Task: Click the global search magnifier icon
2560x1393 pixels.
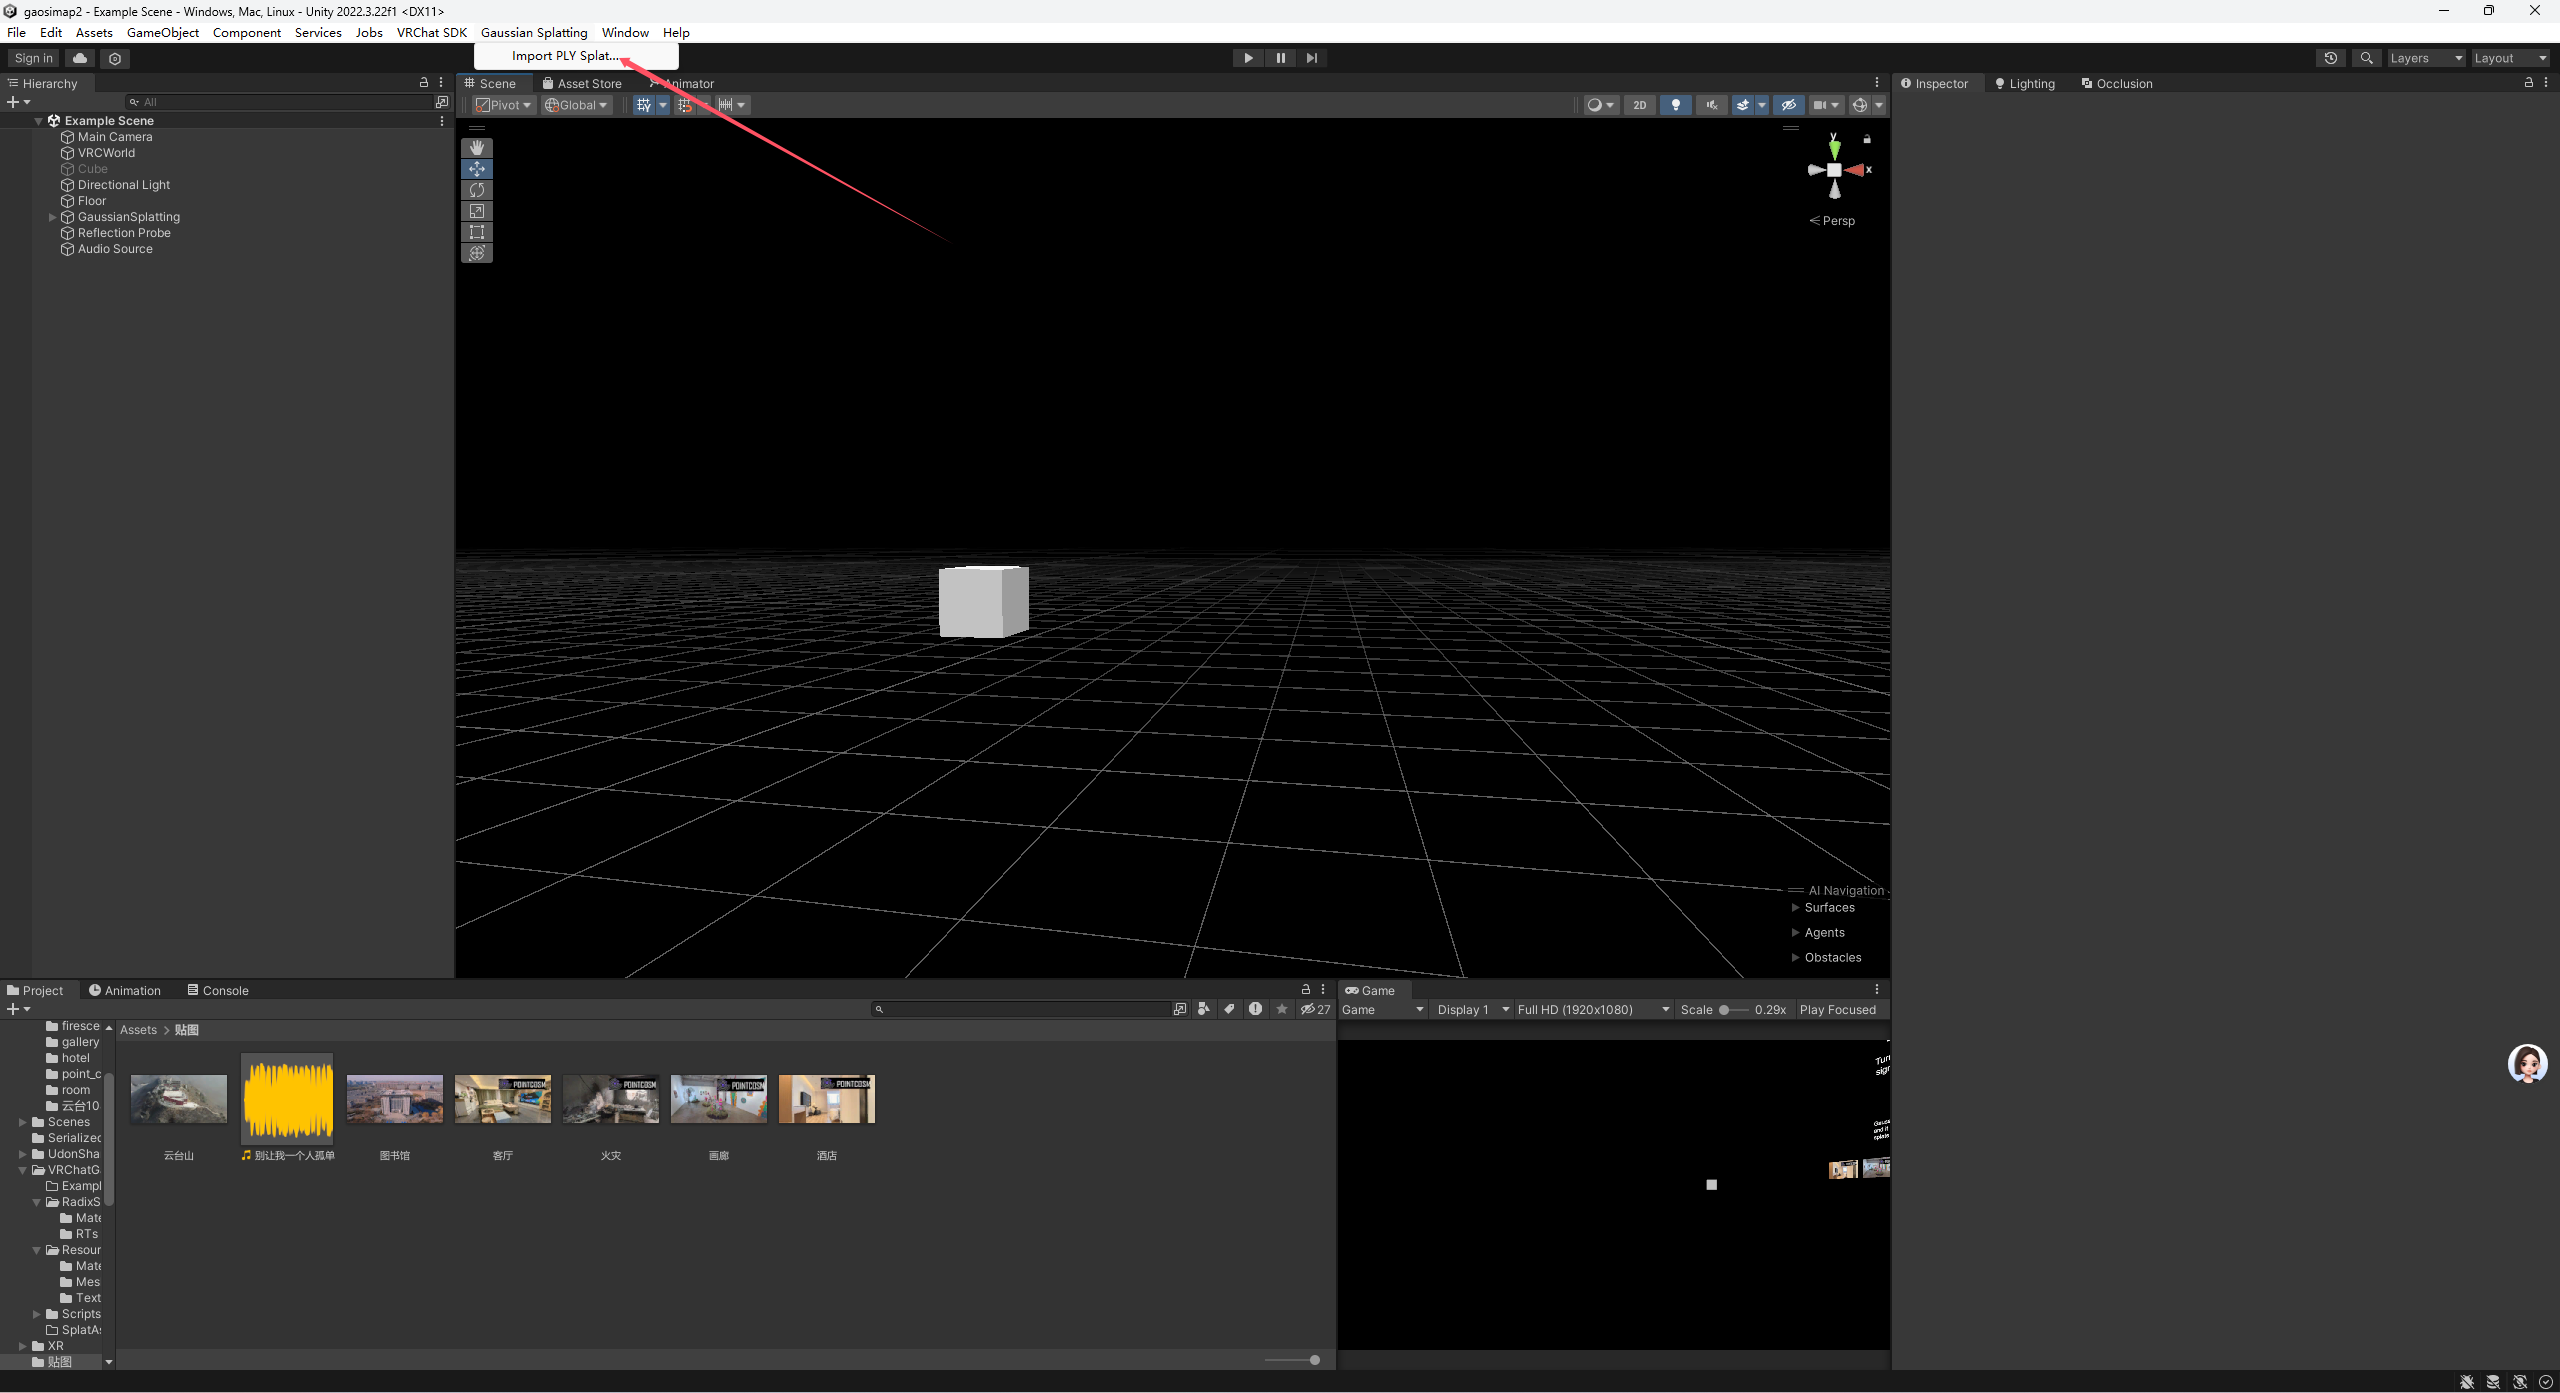Action: point(2366,58)
